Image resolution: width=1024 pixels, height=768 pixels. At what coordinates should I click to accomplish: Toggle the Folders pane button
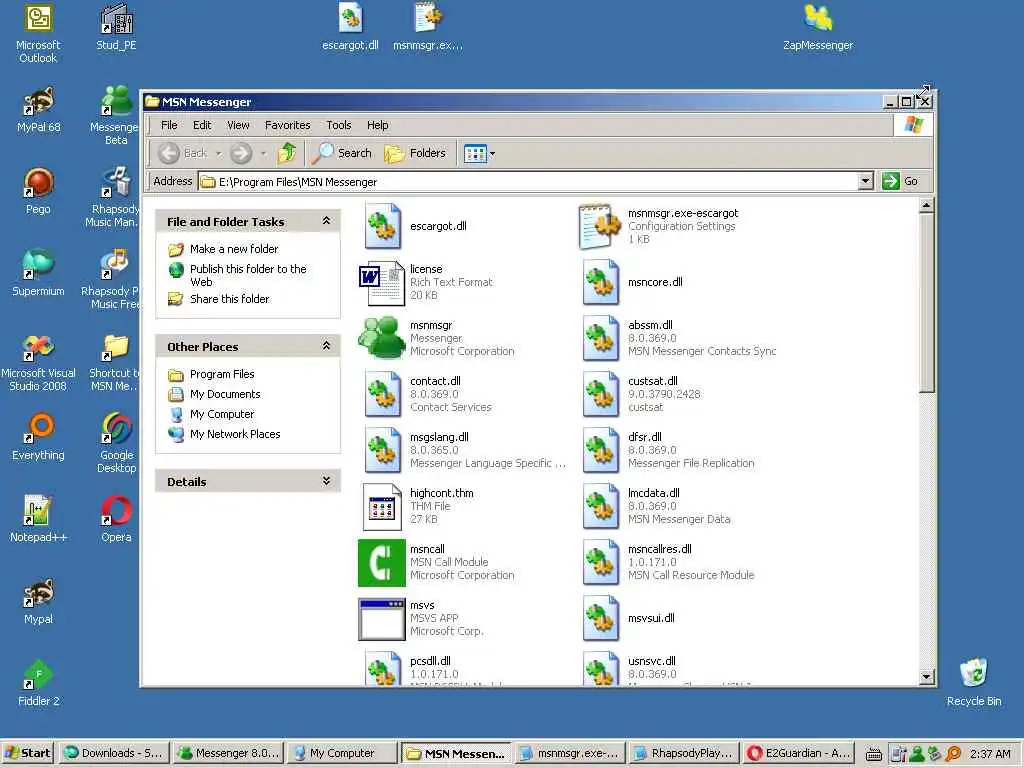coord(415,153)
